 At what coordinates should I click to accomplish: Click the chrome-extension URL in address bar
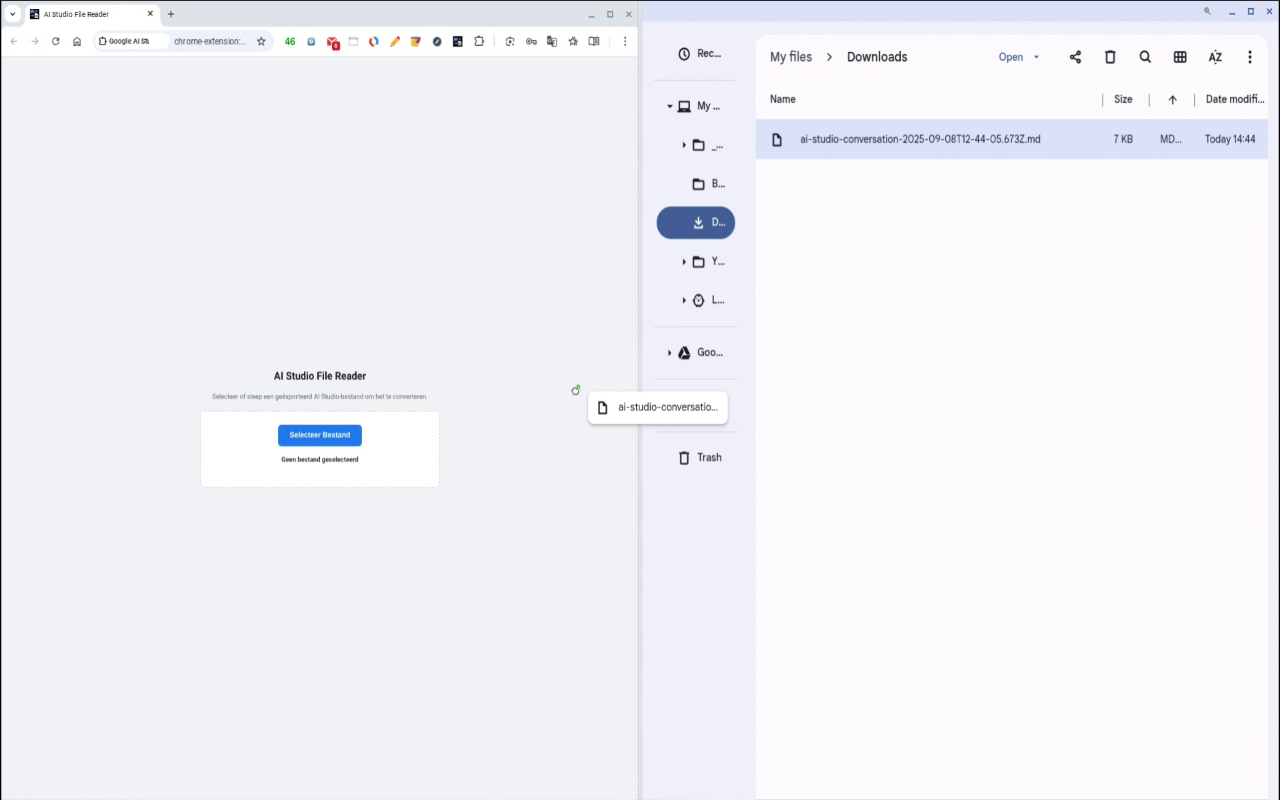pyautogui.click(x=209, y=41)
